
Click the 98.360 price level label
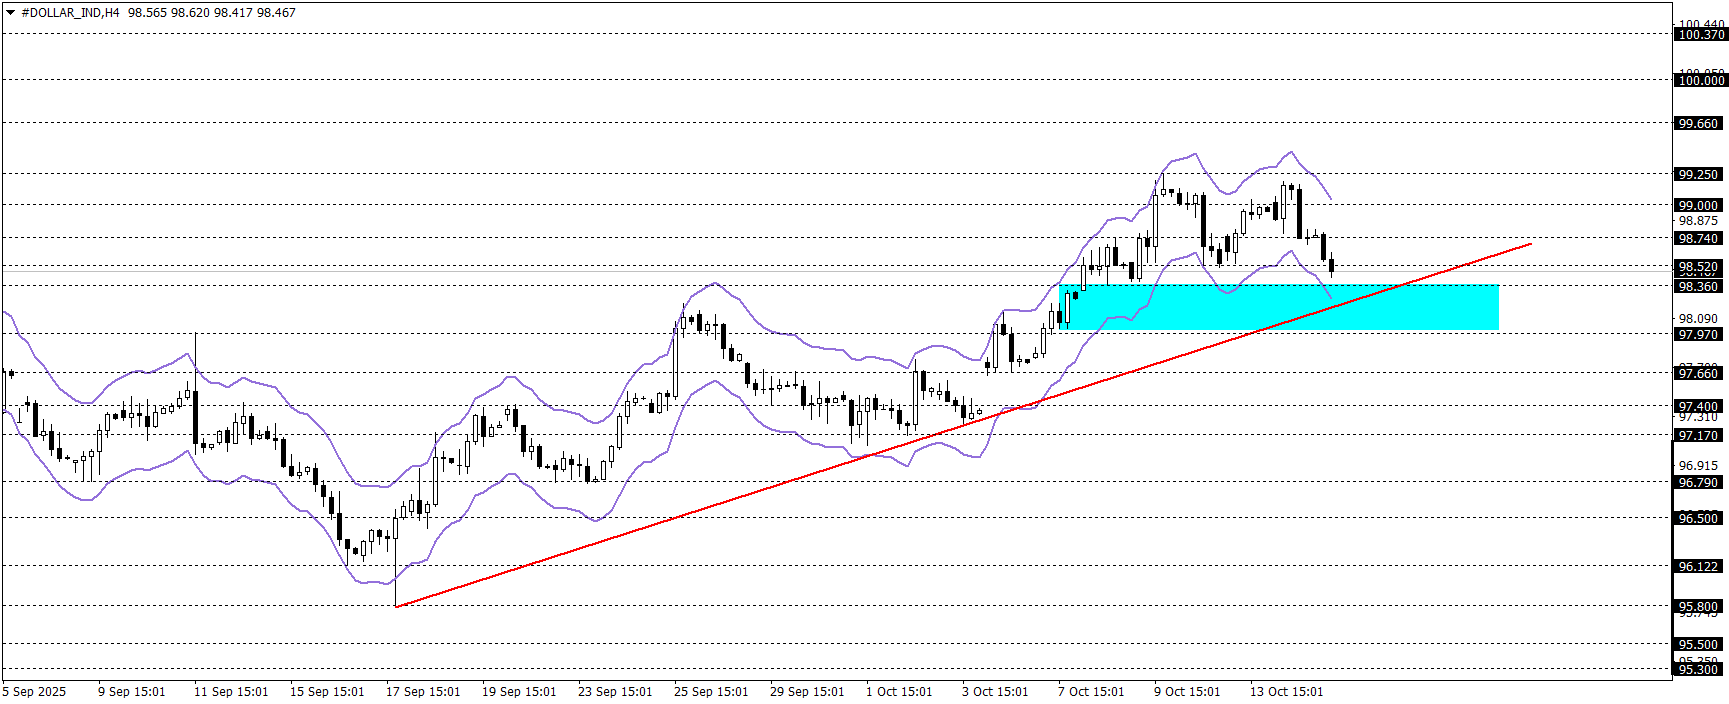[1698, 287]
